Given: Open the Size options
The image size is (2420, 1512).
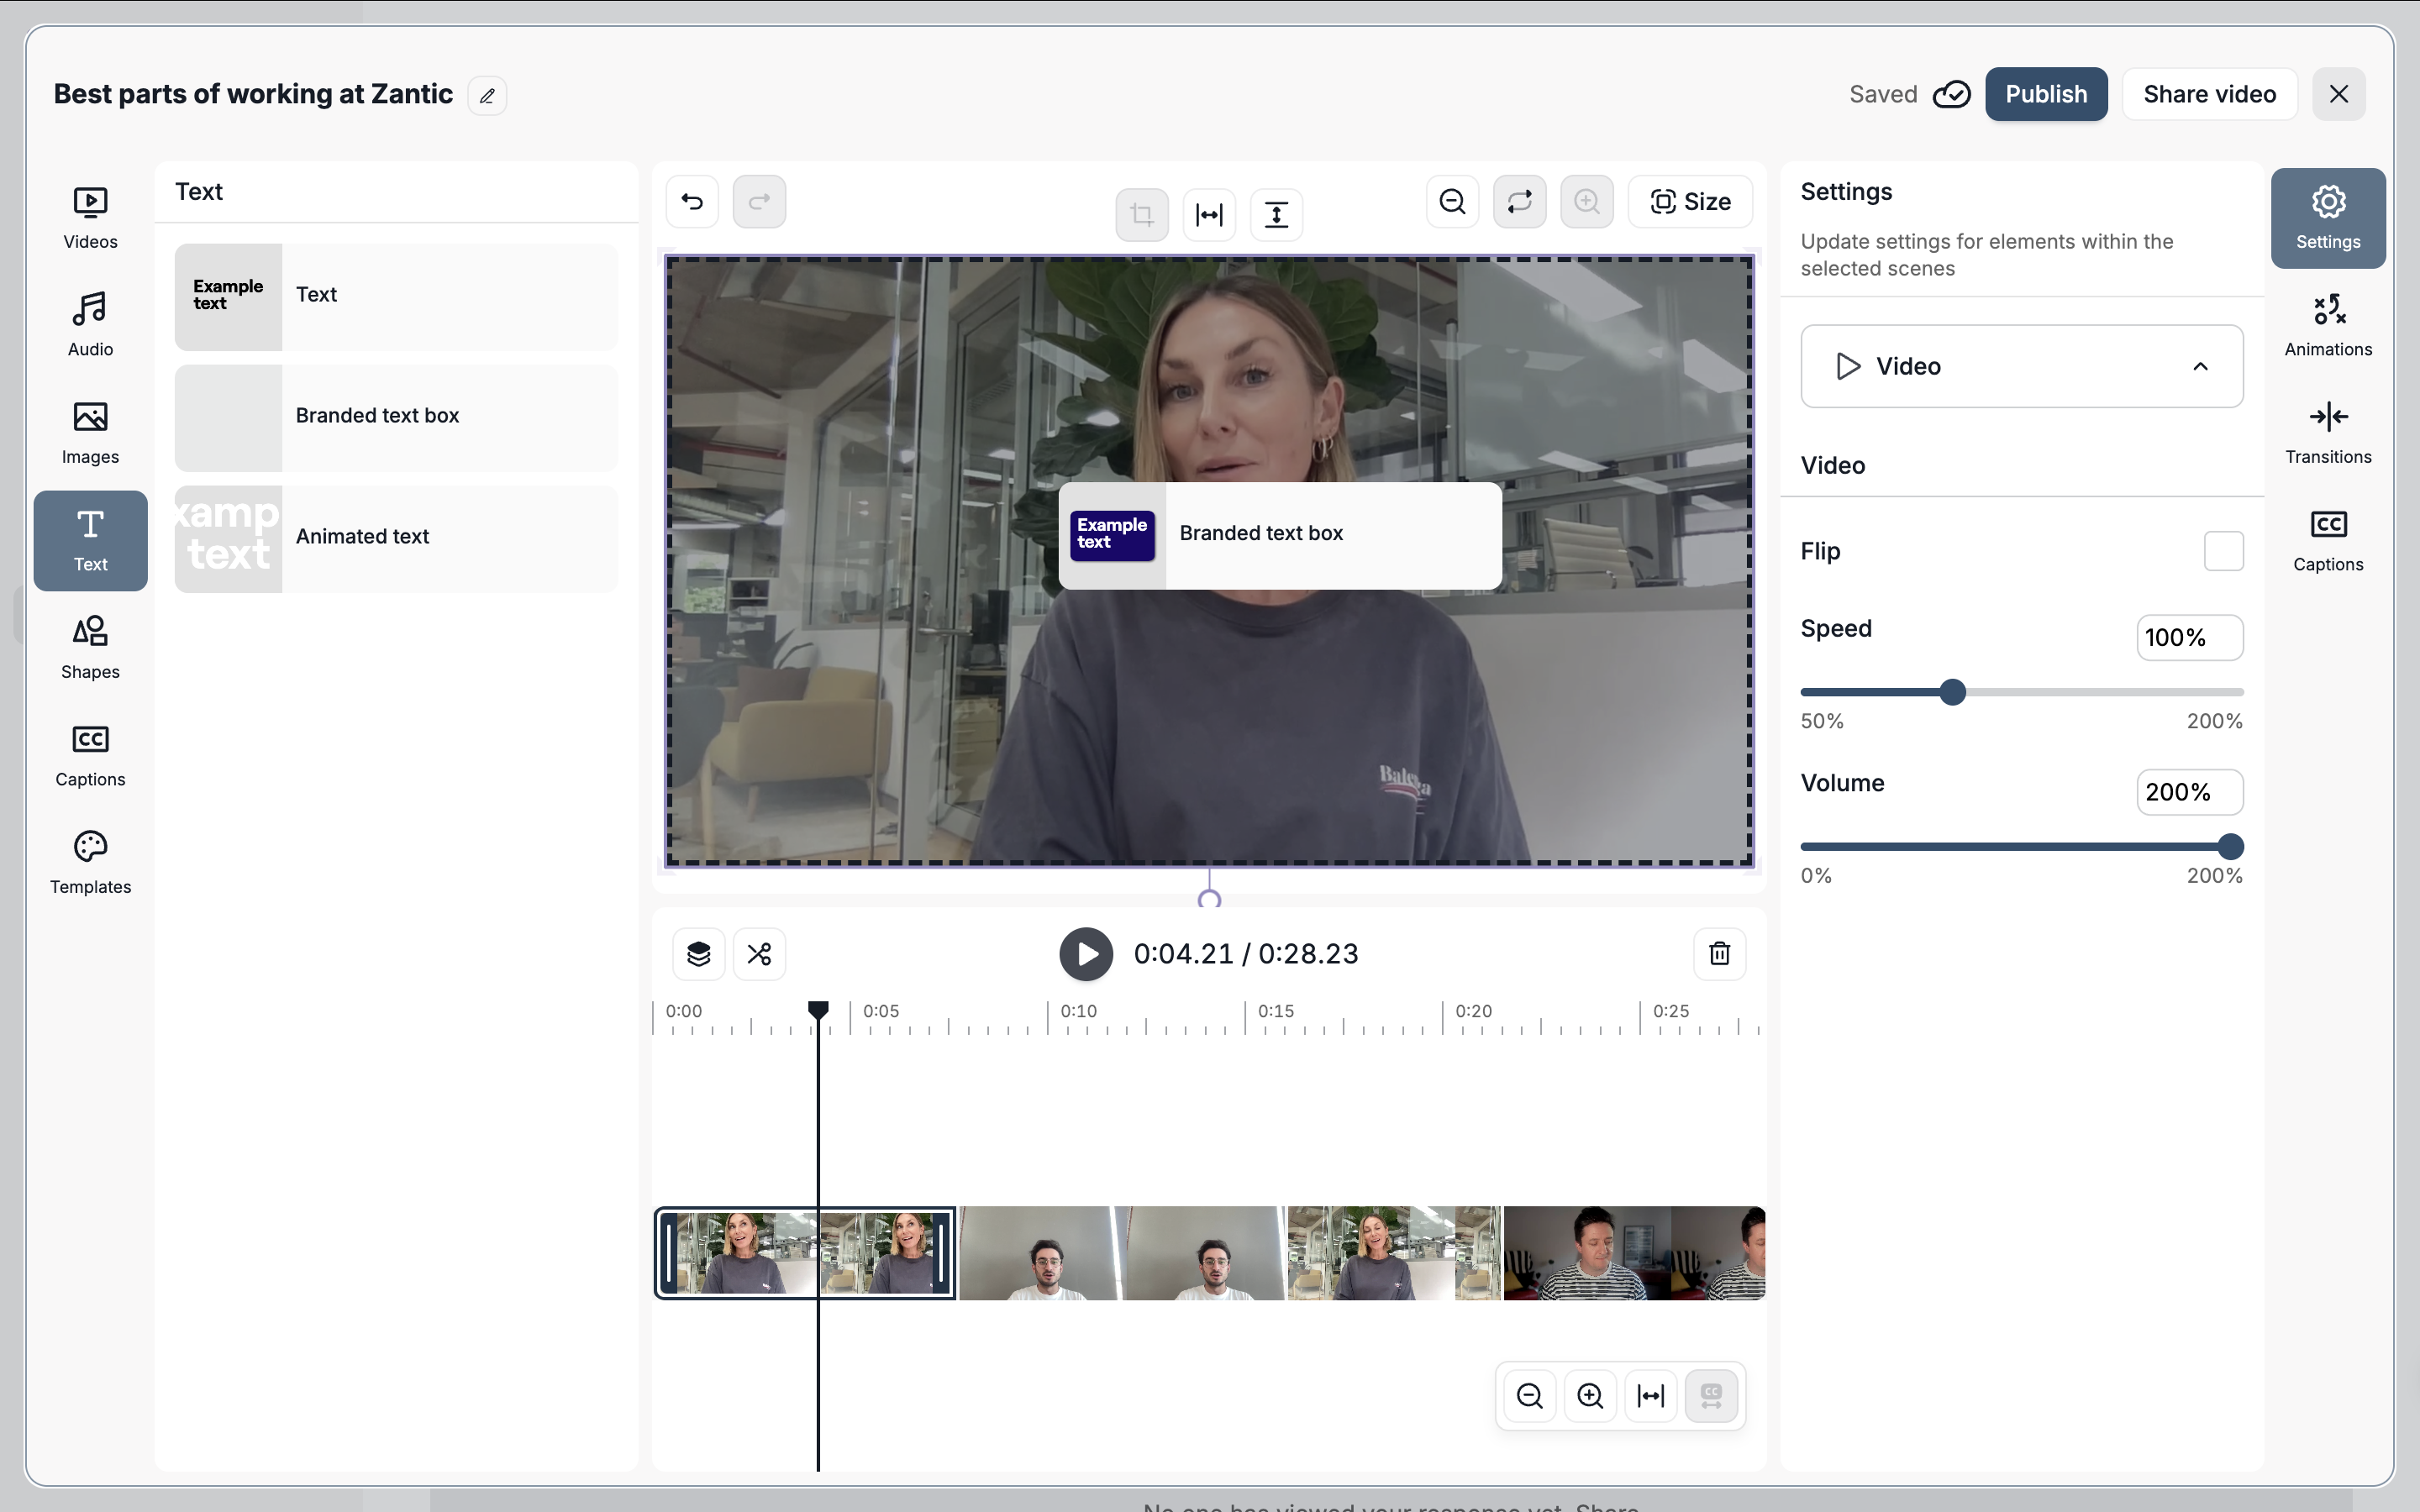Looking at the screenshot, I should coord(1690,201).
